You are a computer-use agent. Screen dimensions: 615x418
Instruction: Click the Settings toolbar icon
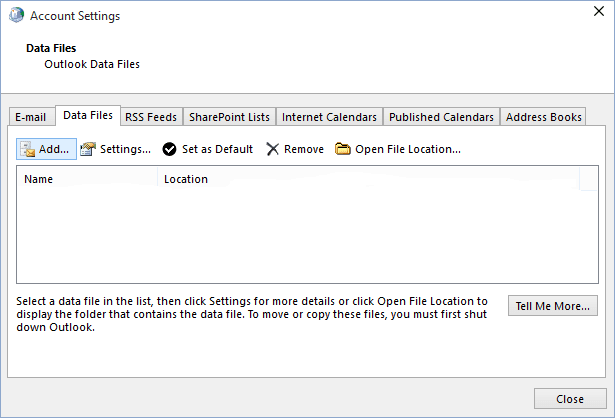point(88,149)
